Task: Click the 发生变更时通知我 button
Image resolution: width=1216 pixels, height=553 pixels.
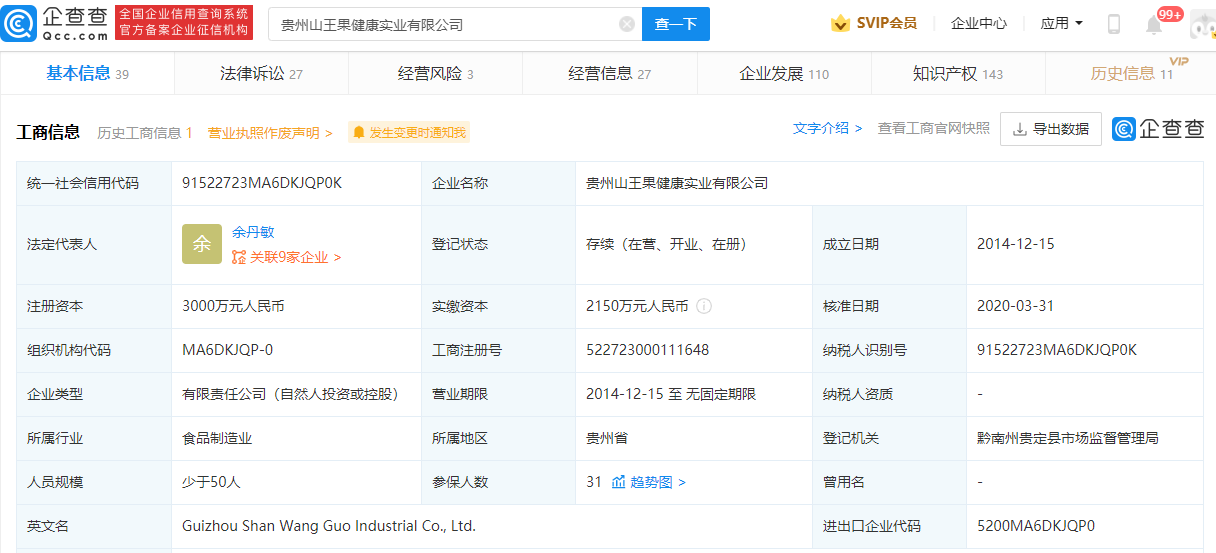Action: click(x=408, y=132)
